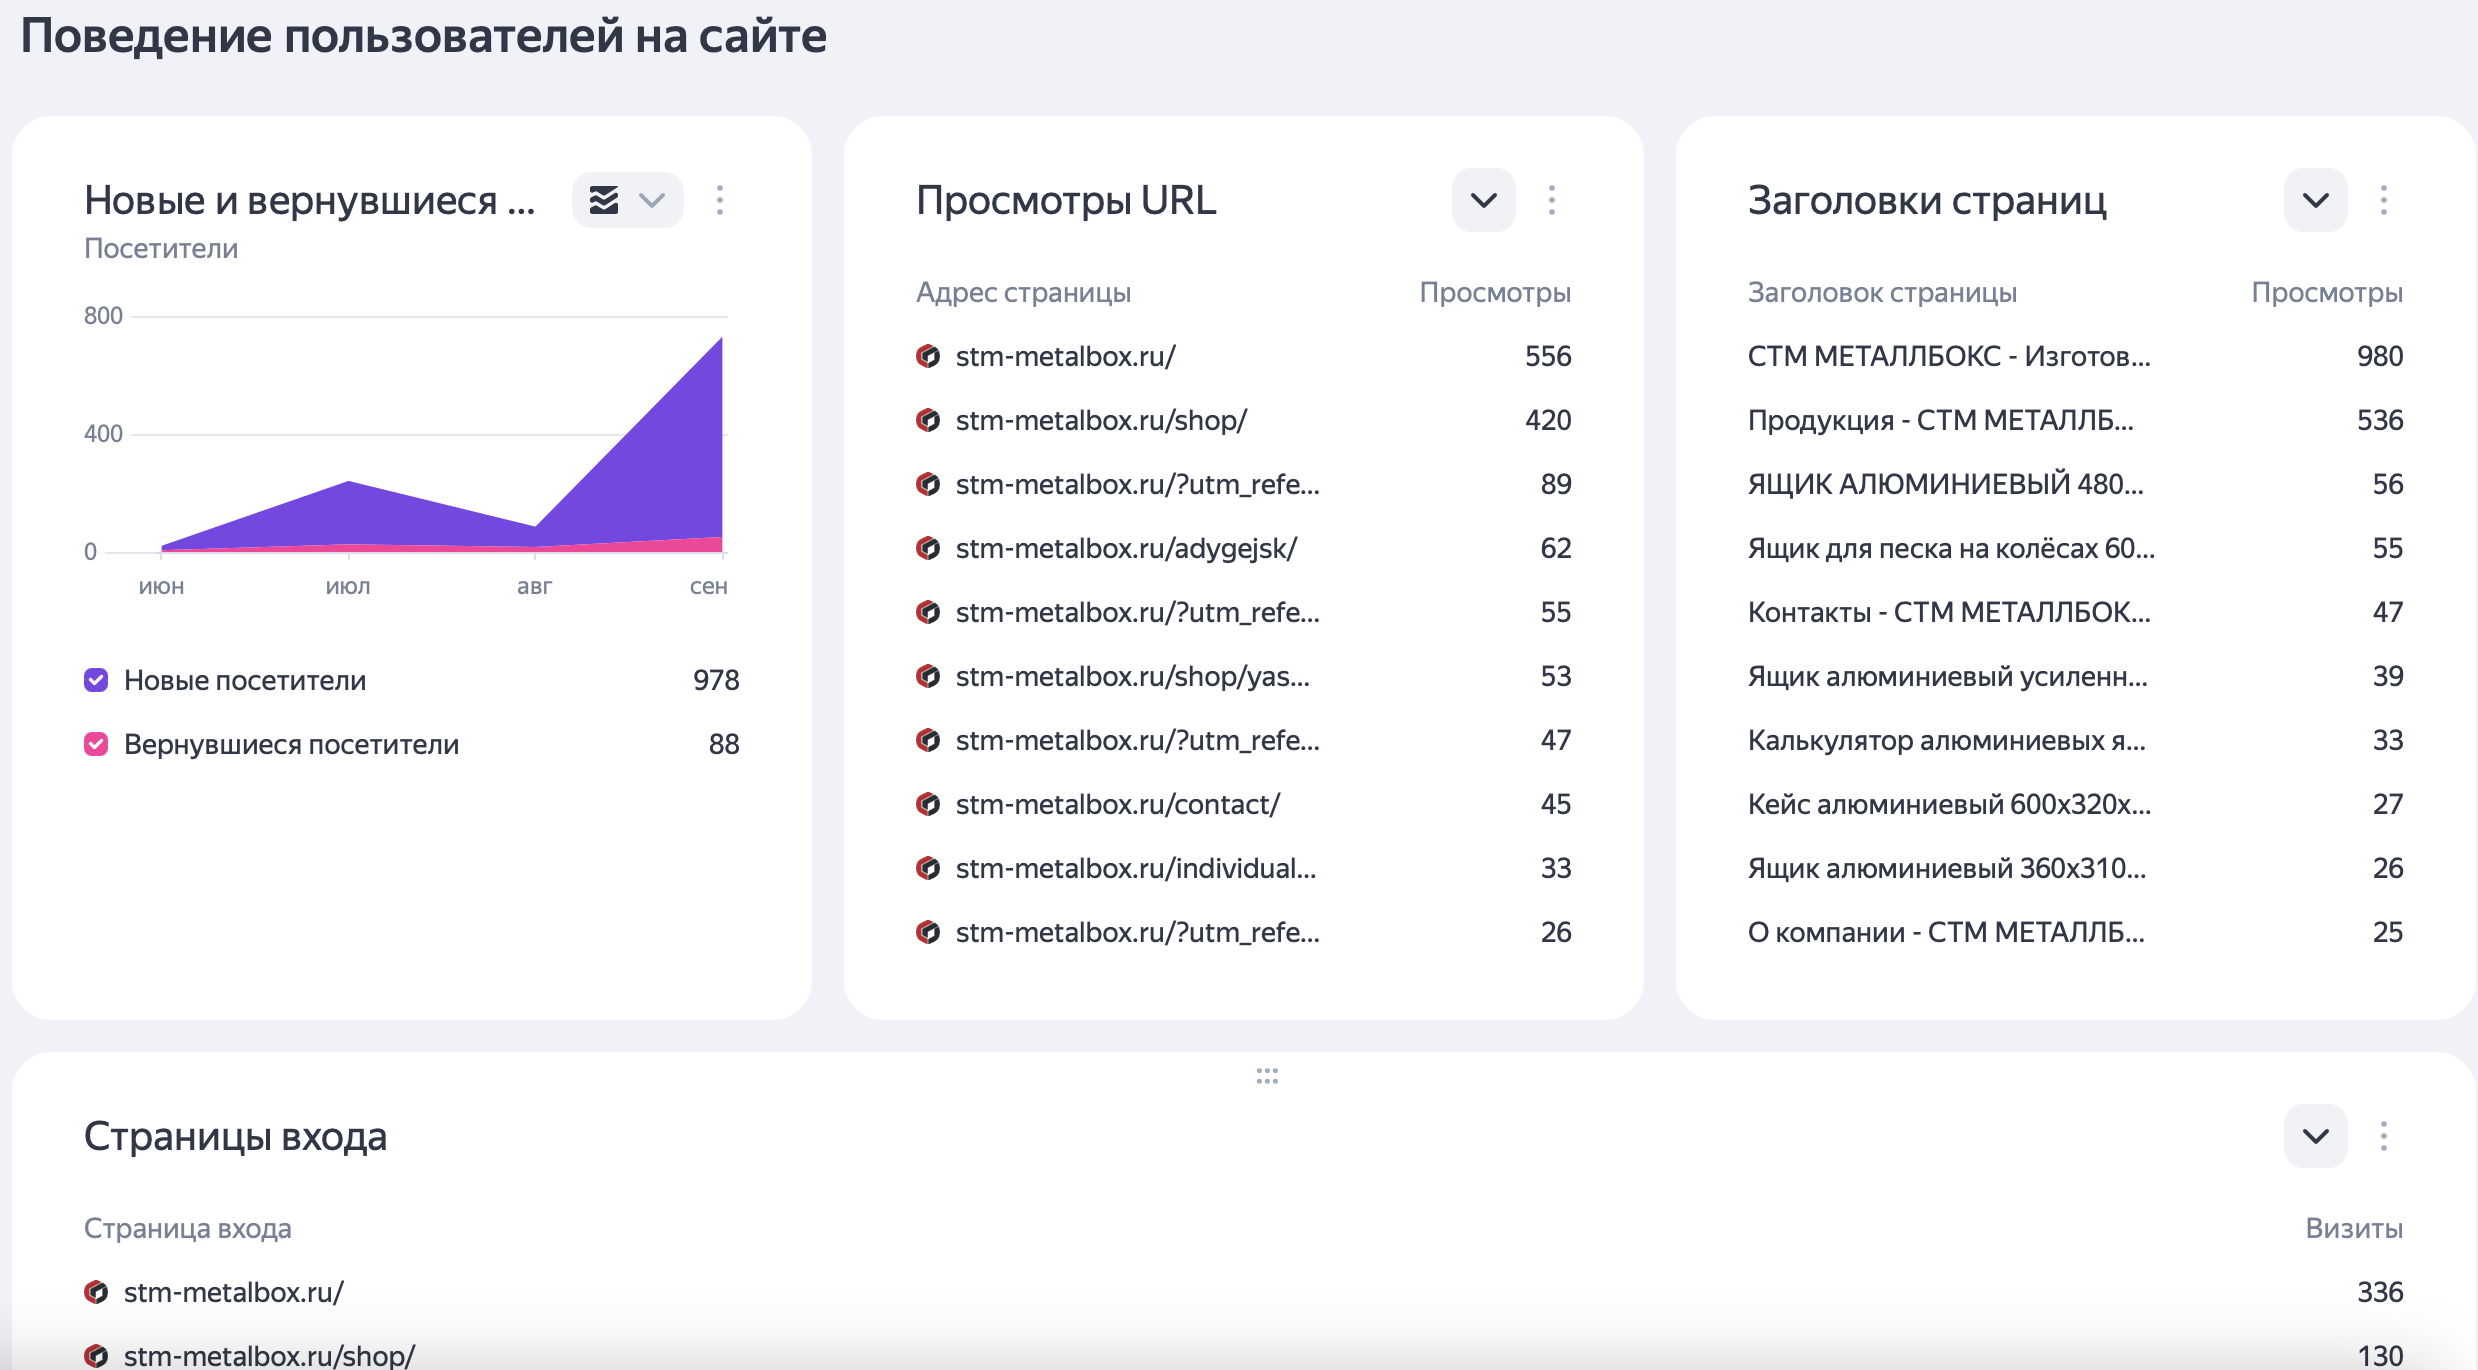Open three-dot menu of Страницы входа widget
Image resolution: width=2478 pixels, height=1370 pixels.
point(2384,1136)
